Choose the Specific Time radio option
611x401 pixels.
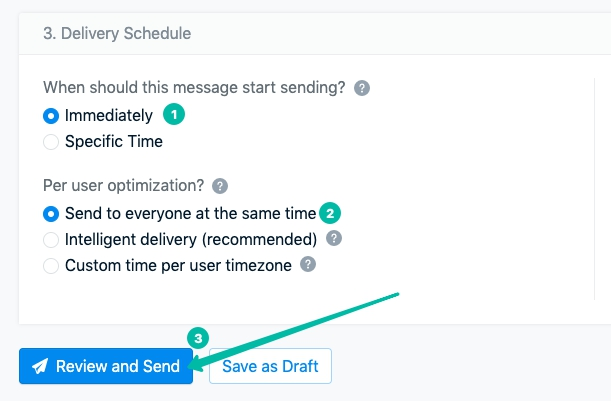click(51, 142)
